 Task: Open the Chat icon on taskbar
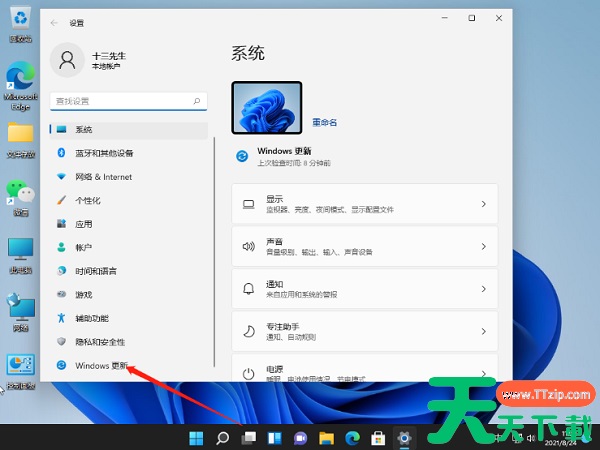(x=300, y=438)
